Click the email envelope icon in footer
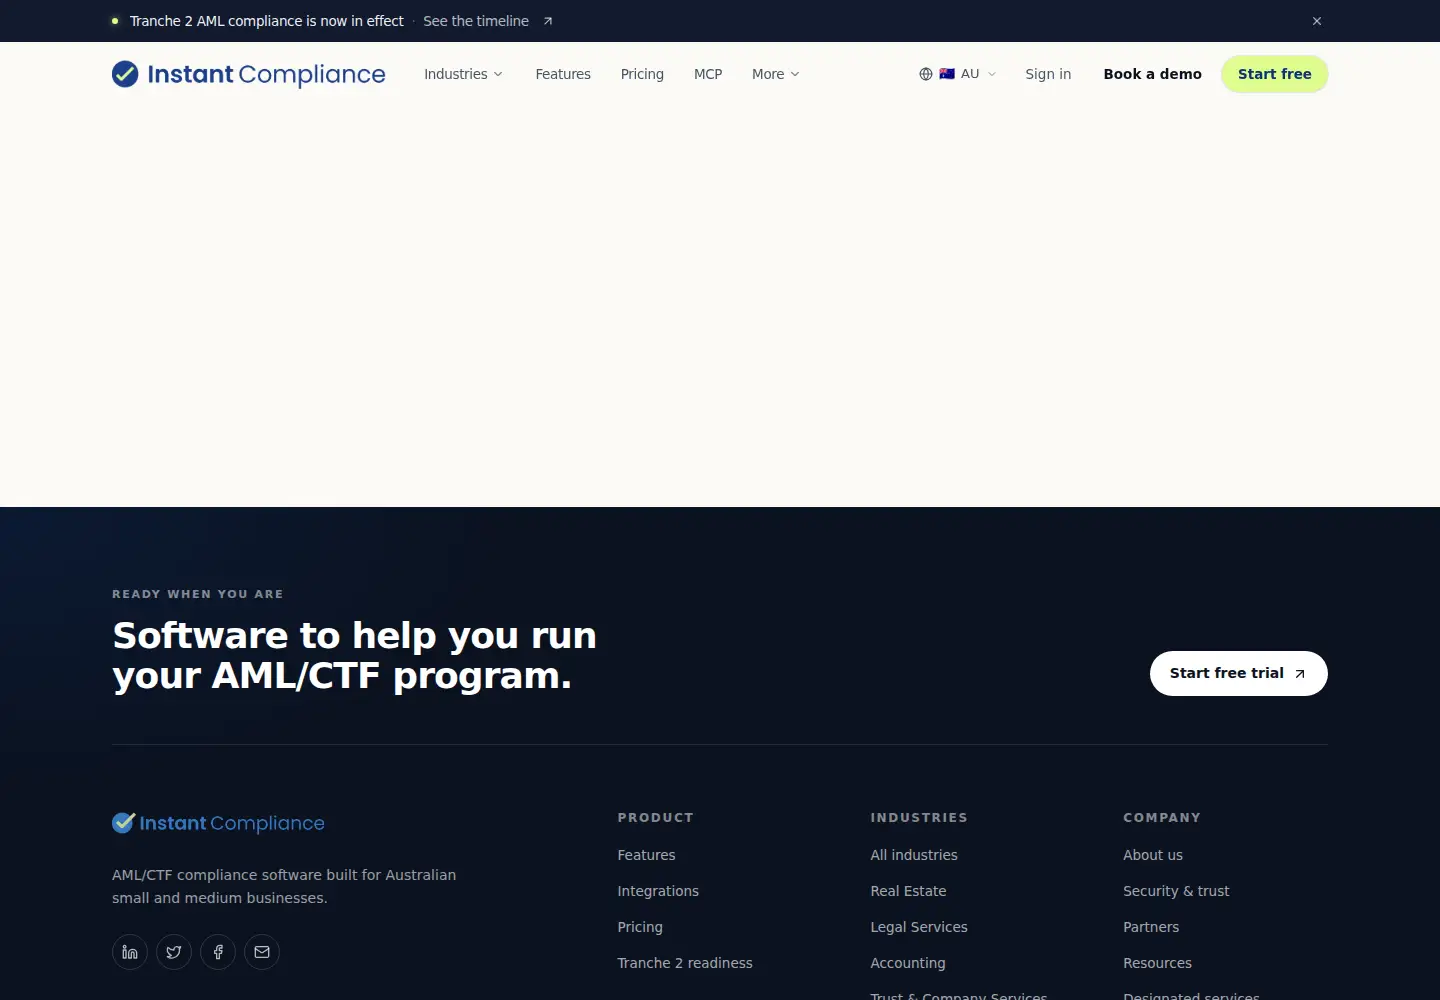Screen dimensions: 1440x1000 [262, 952]
